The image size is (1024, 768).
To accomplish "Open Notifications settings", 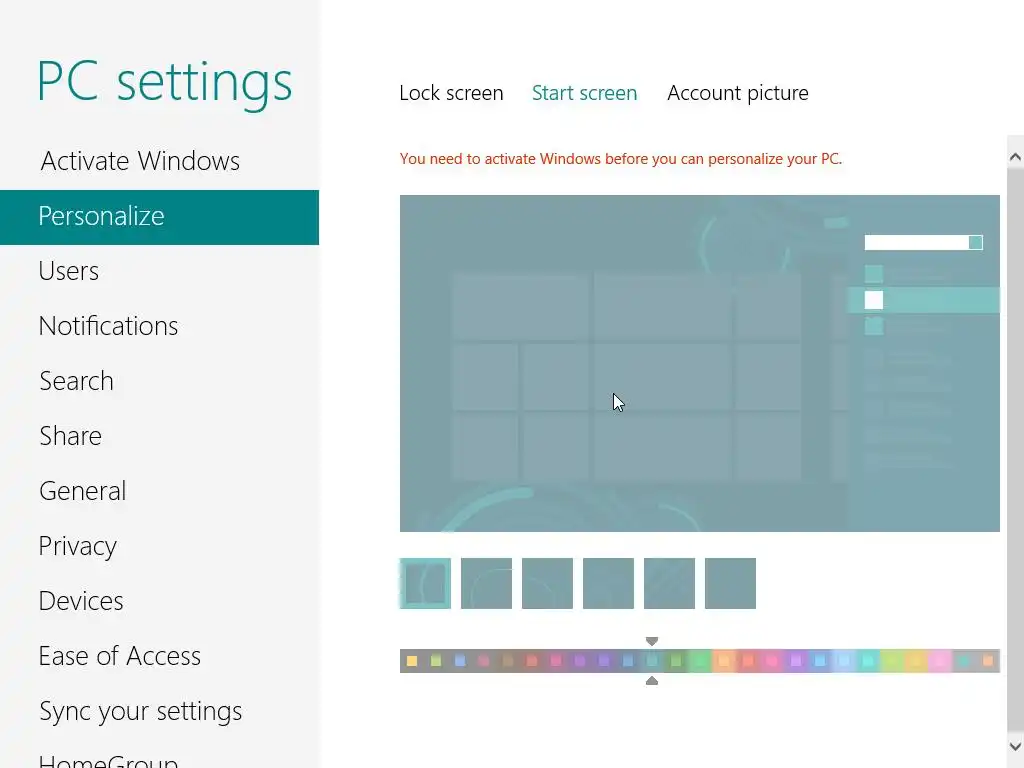I will click(159, 326).
